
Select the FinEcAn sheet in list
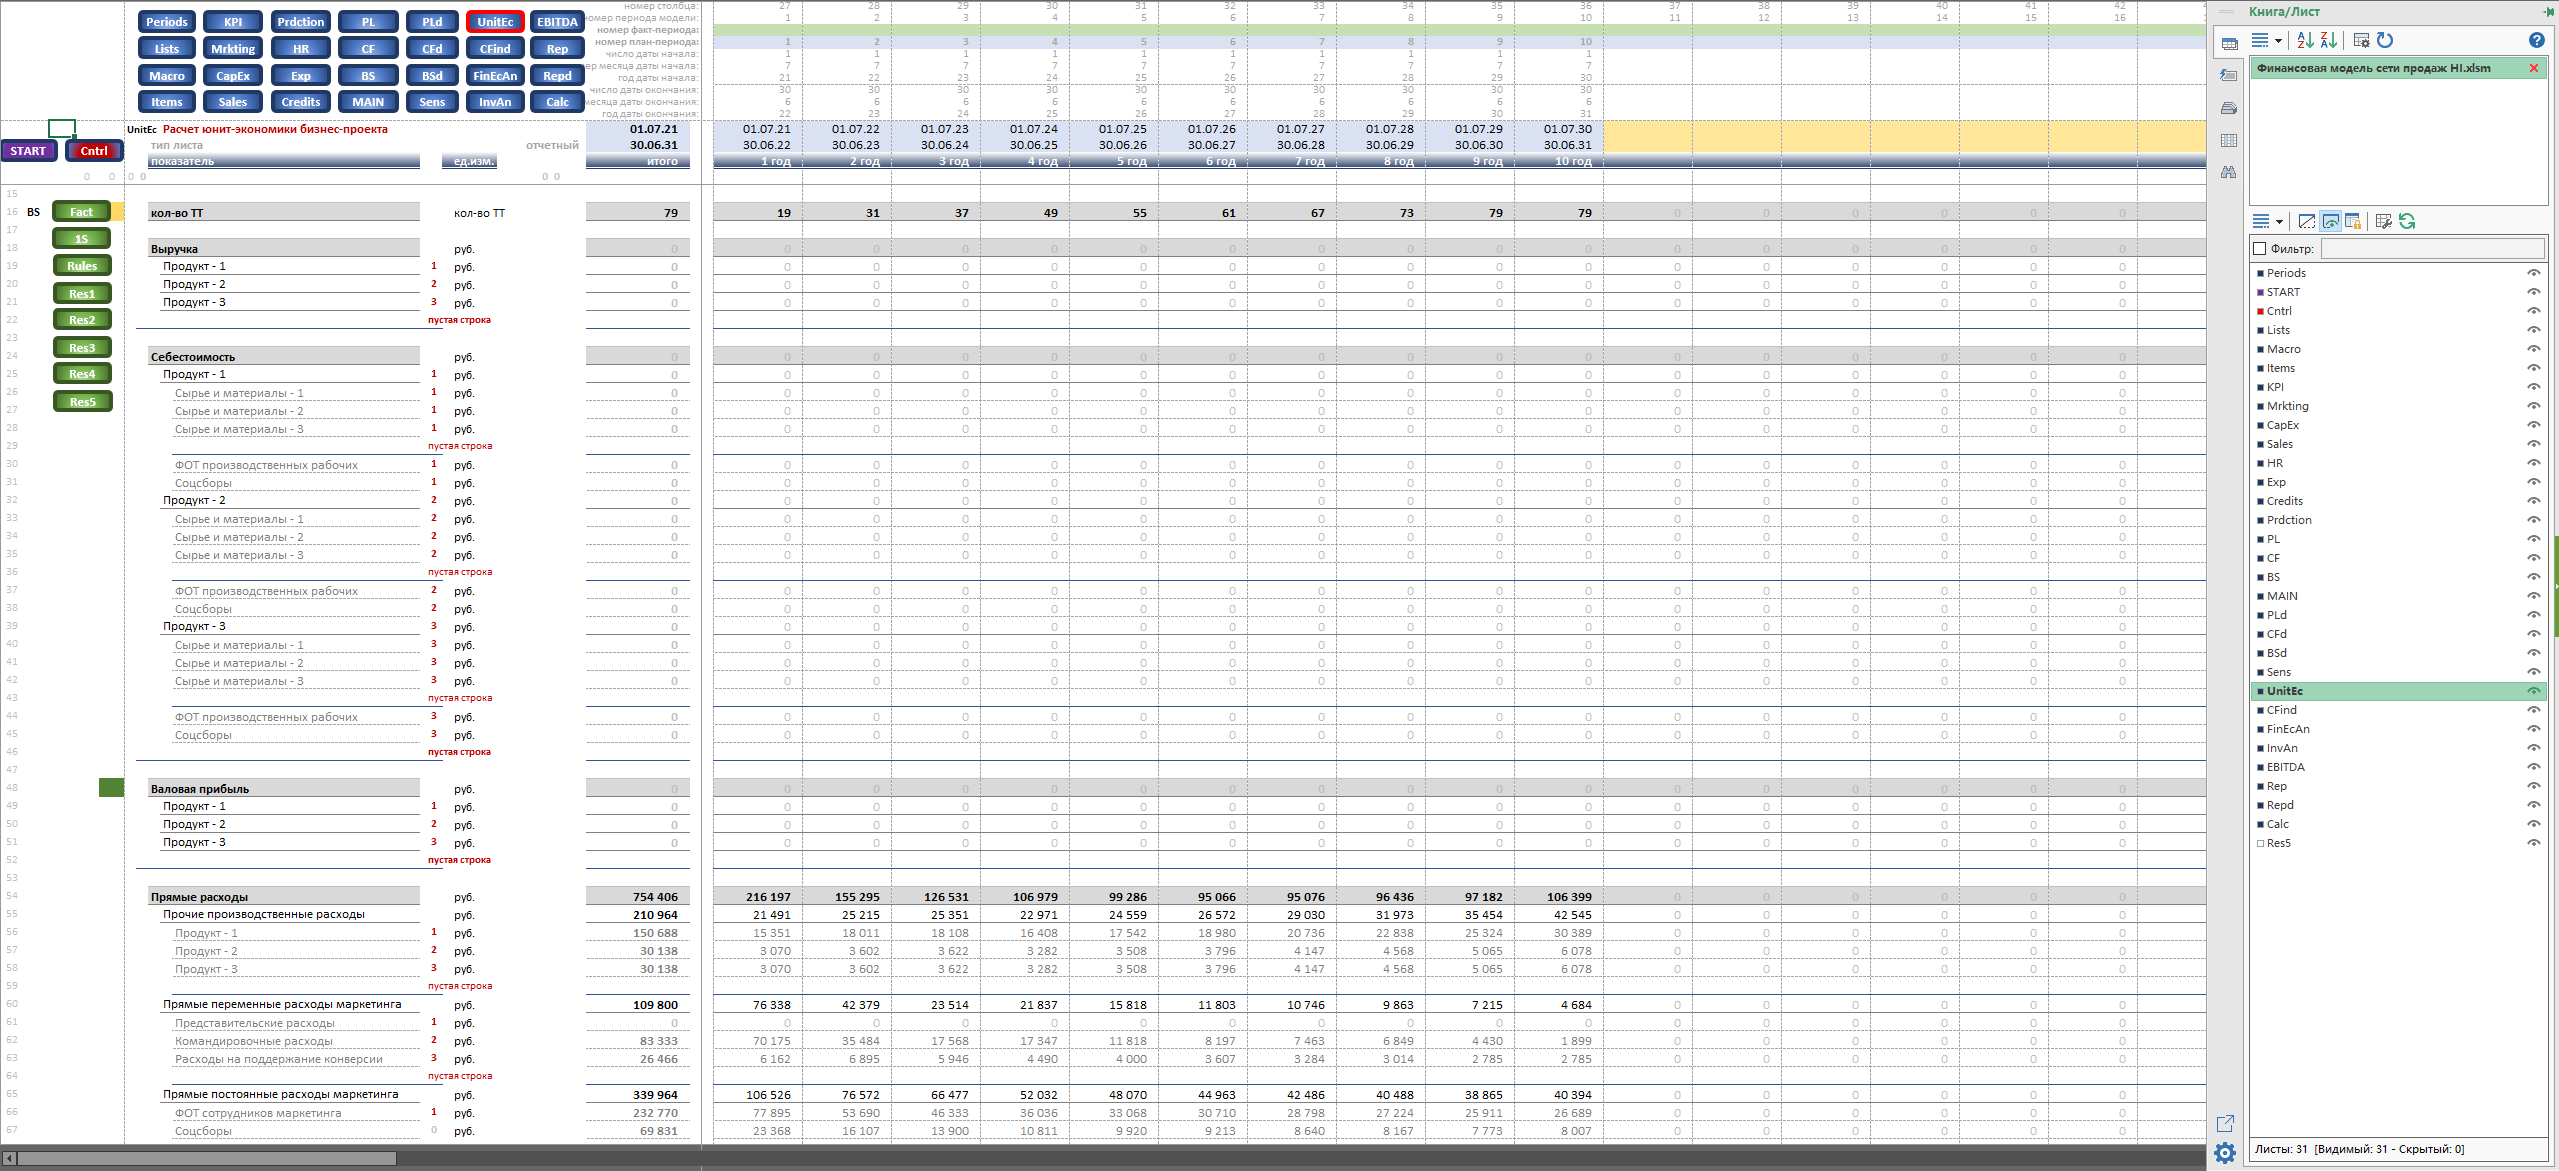[2287, 729]
